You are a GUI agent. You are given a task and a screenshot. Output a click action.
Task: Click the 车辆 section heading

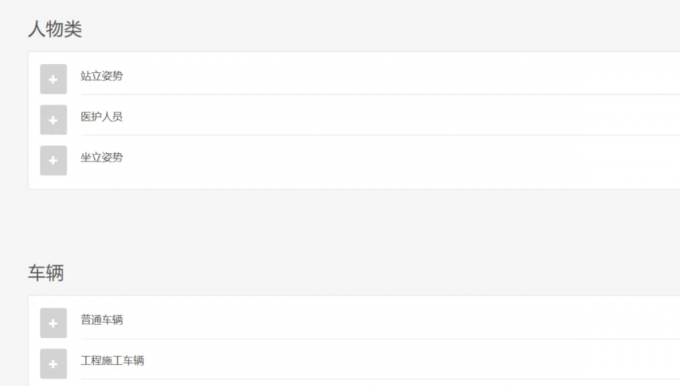(x=46, y=273)
